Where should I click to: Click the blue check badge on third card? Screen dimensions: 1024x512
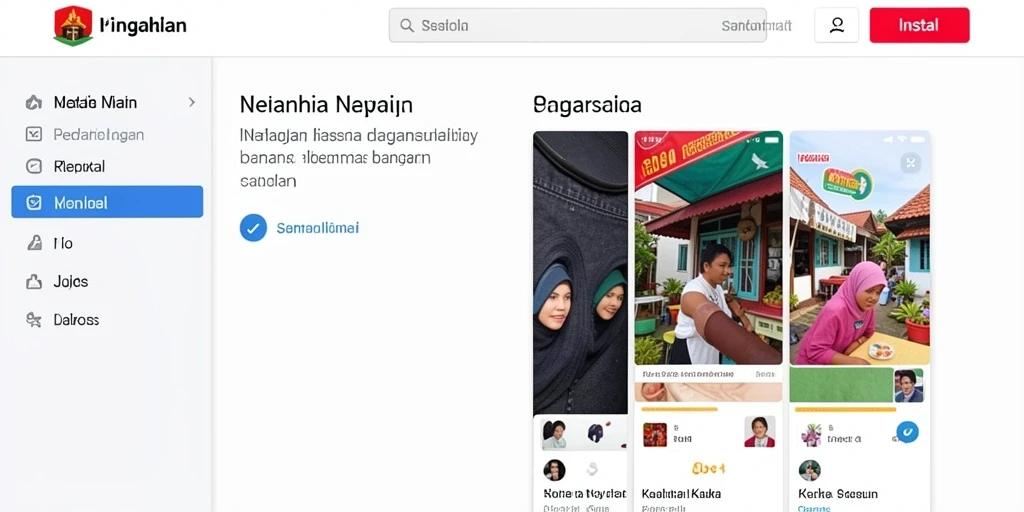pyautogui.click(x=907, y=432)
